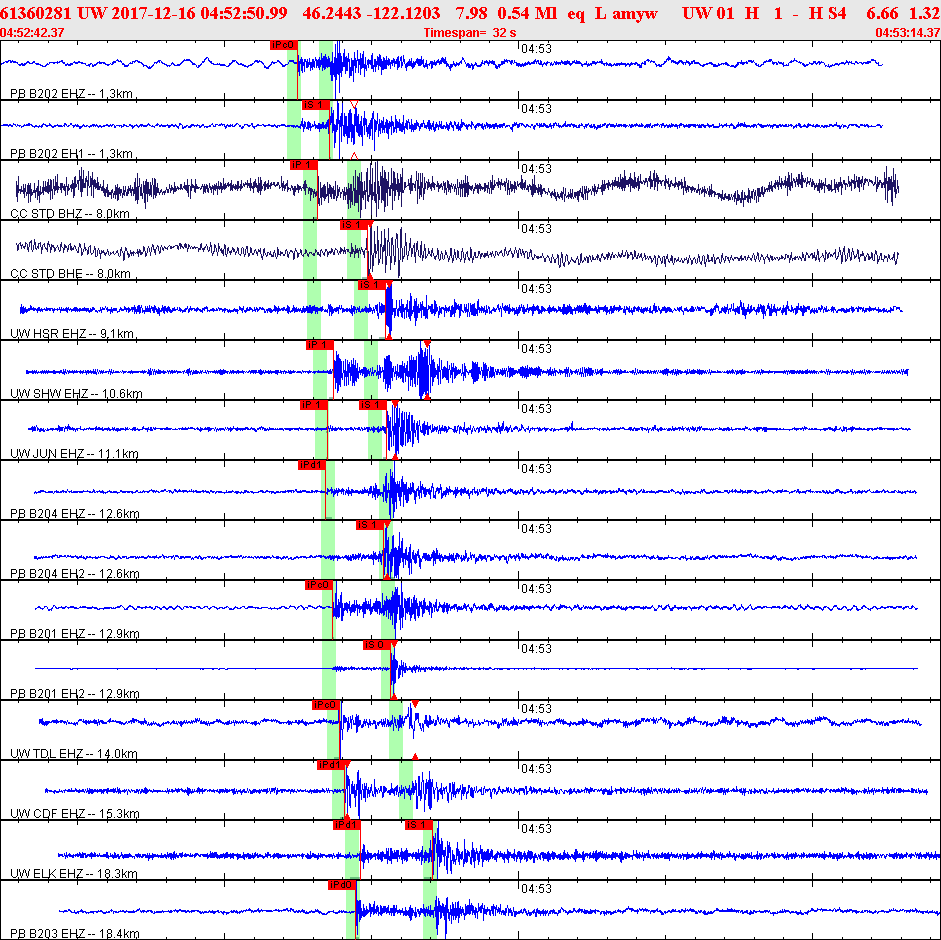Click the UW CDF EHZ -- 15.3km label

pyautogui.click(x=75, y=814)
